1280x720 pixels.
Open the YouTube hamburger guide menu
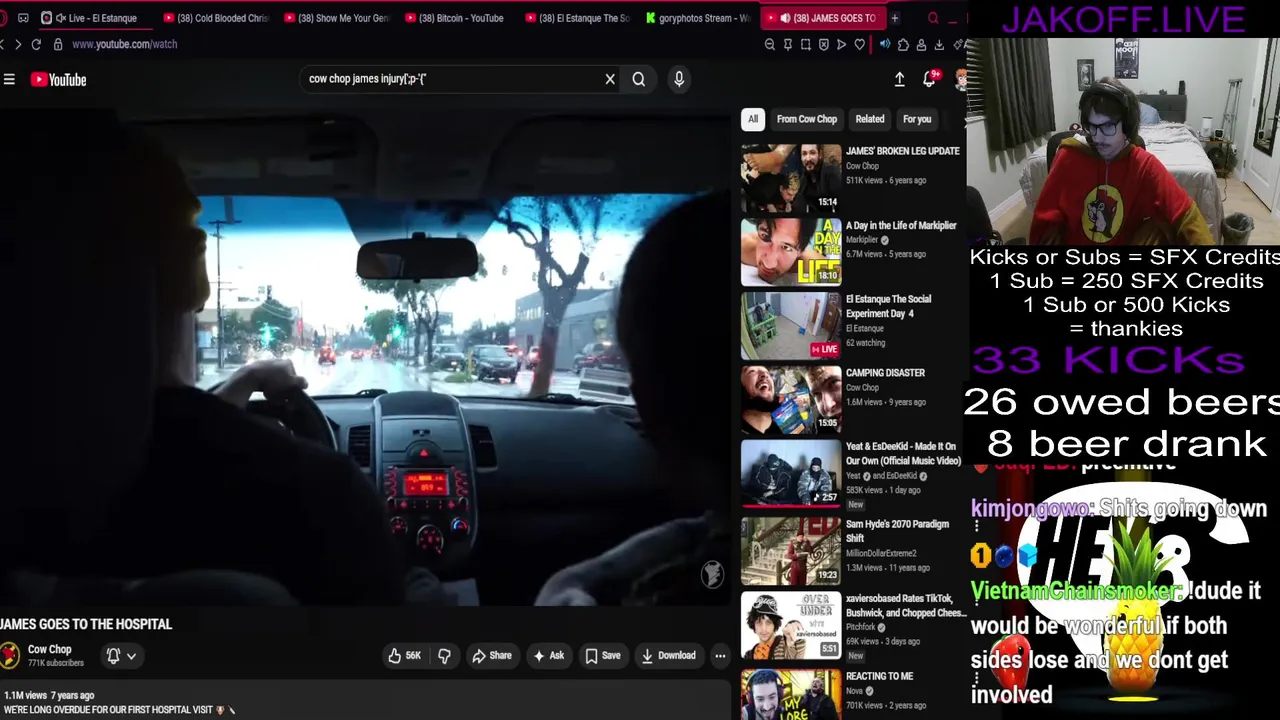tap(9, 80)
